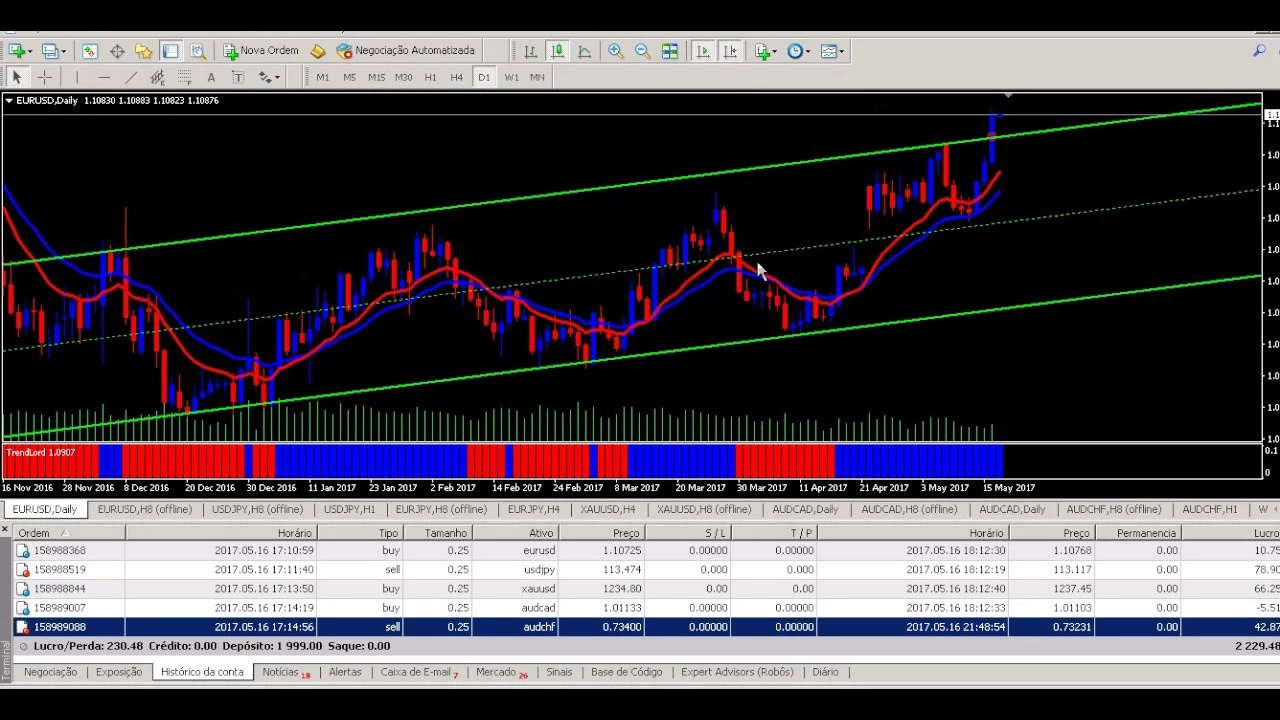Select the usdjpy order row 158988519

647,569
